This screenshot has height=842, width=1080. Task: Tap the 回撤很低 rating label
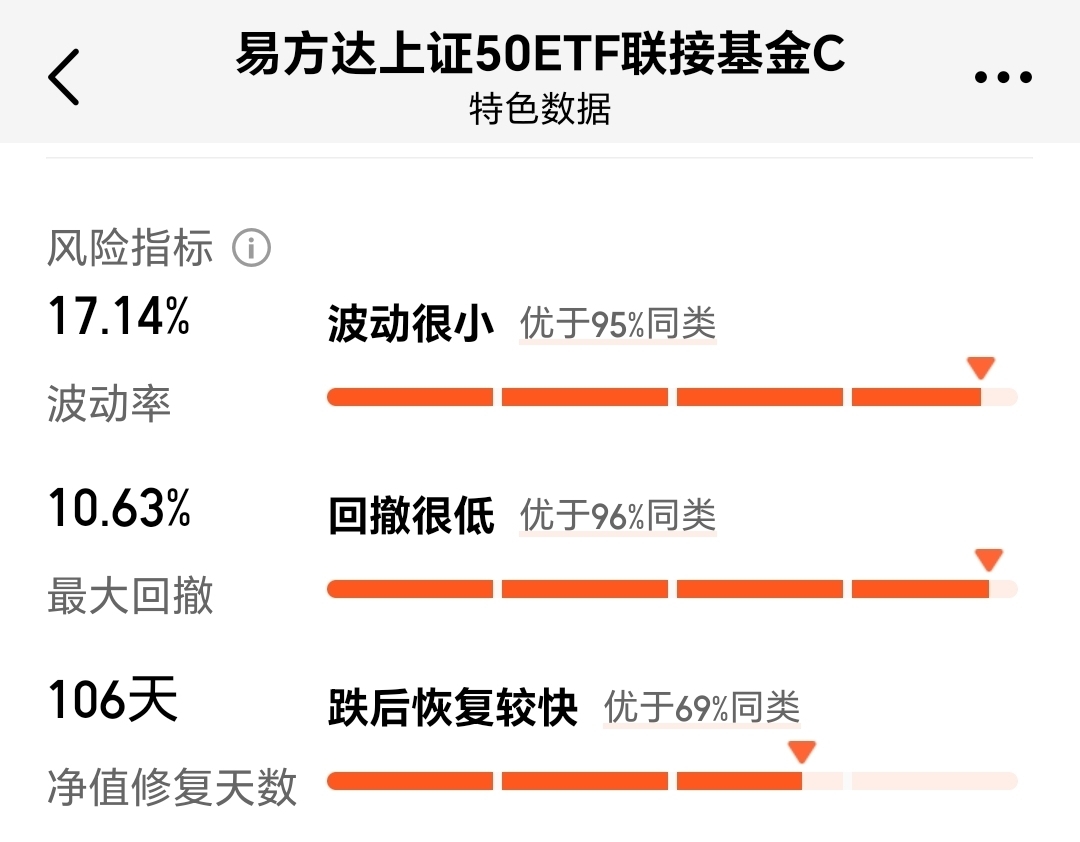(x=411, y=517)
